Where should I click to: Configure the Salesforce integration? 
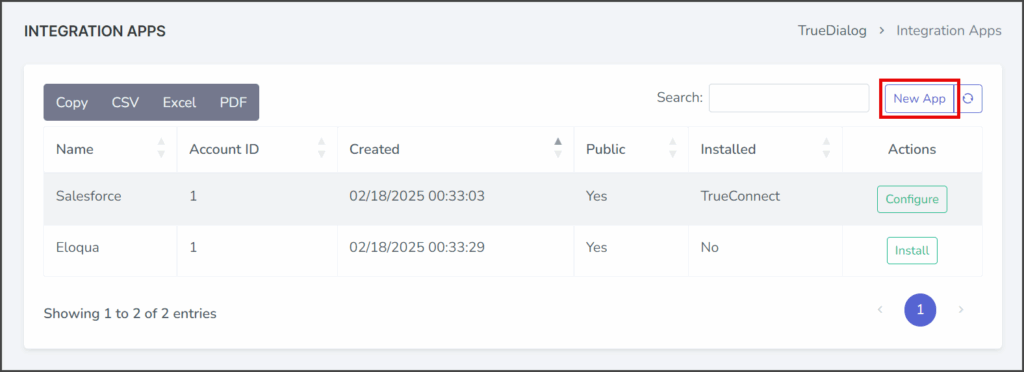912,199
